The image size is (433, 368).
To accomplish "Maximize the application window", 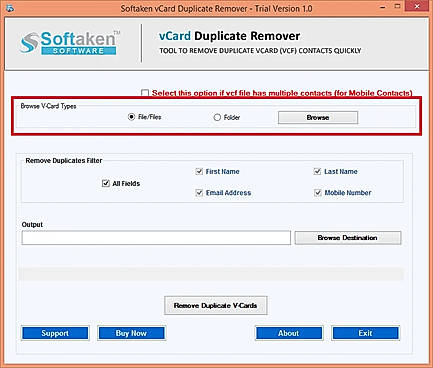I will 397,7.
